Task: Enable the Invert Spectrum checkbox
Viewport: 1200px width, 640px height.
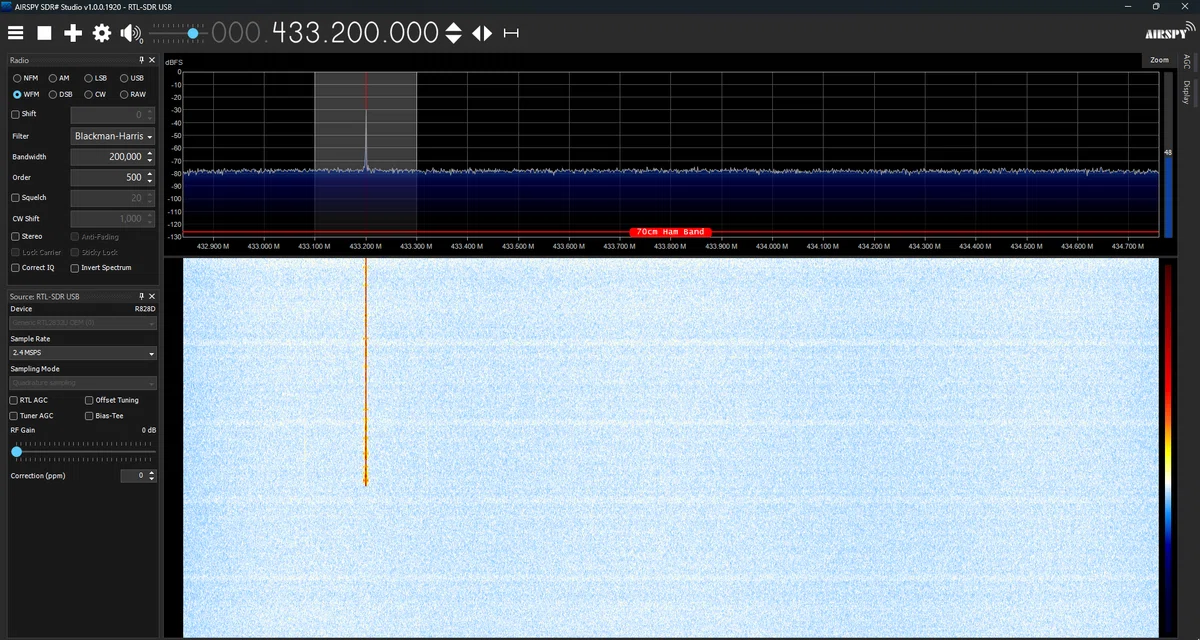Action: pos(75,268)
